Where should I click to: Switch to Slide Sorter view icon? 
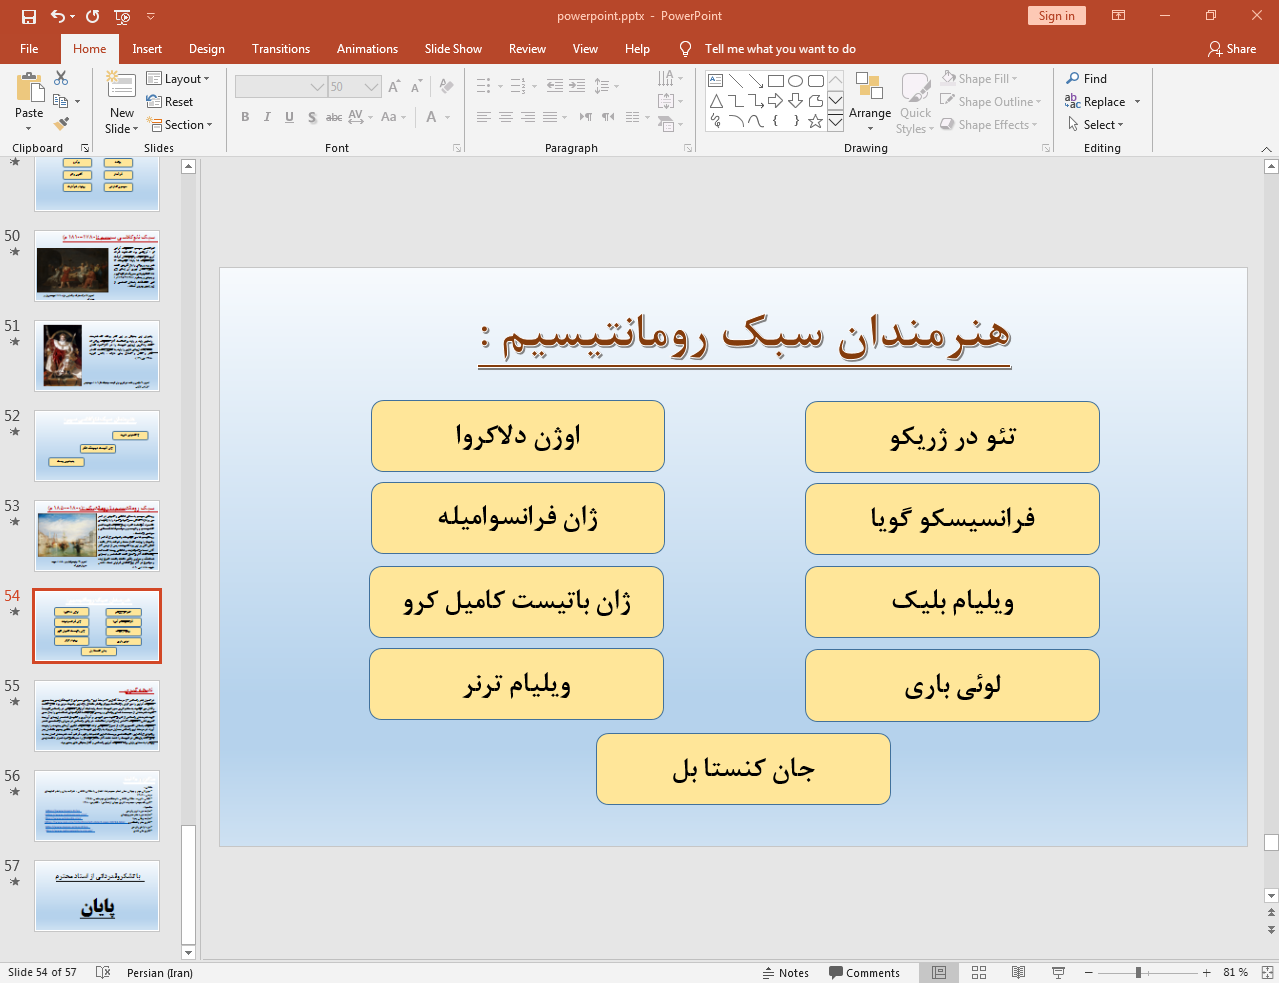click(x=979, y=972)
